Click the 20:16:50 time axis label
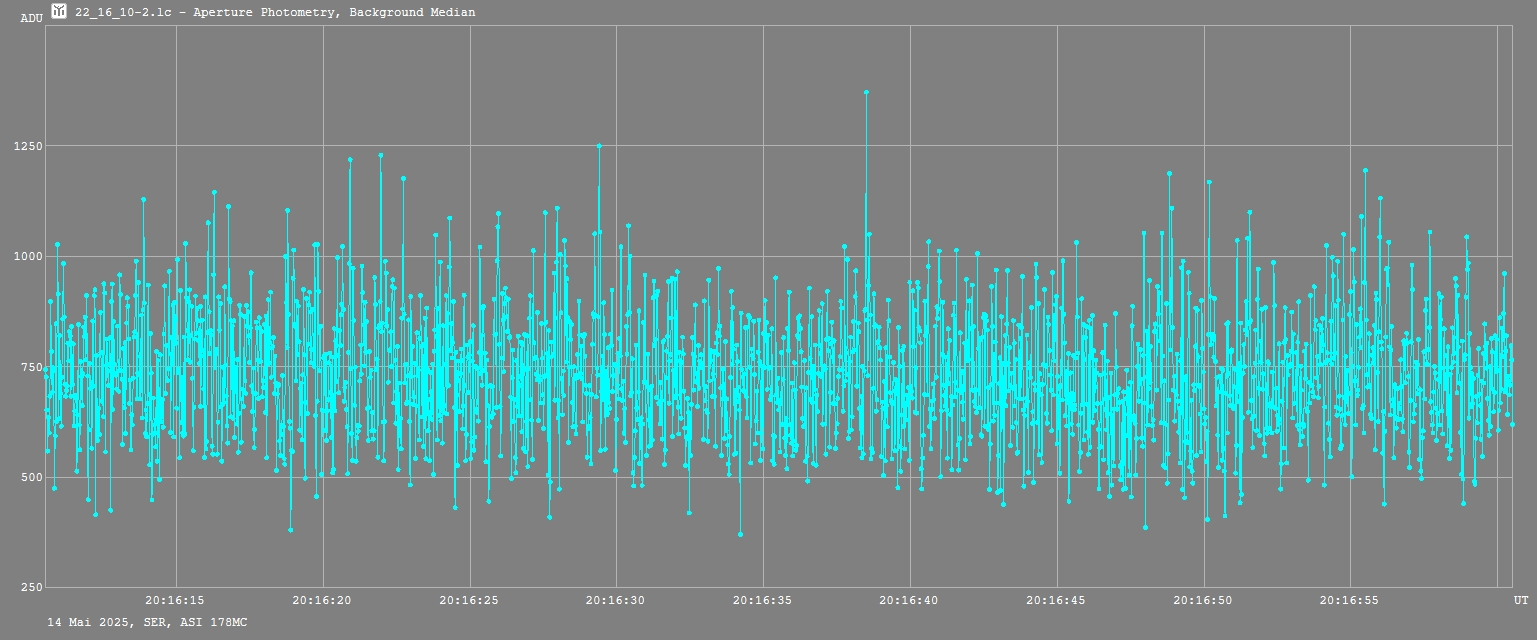The height and width of the screenshot is (640, 1537). (x=1203, y=601)
